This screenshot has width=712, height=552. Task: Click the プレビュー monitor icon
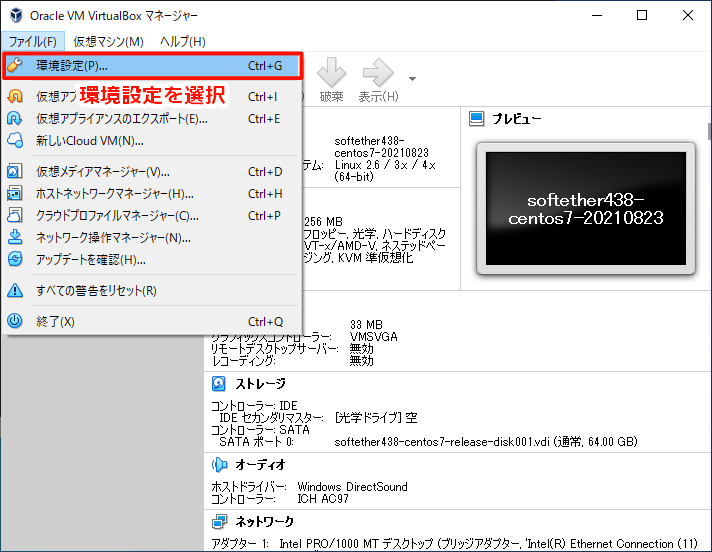[476, 119]
